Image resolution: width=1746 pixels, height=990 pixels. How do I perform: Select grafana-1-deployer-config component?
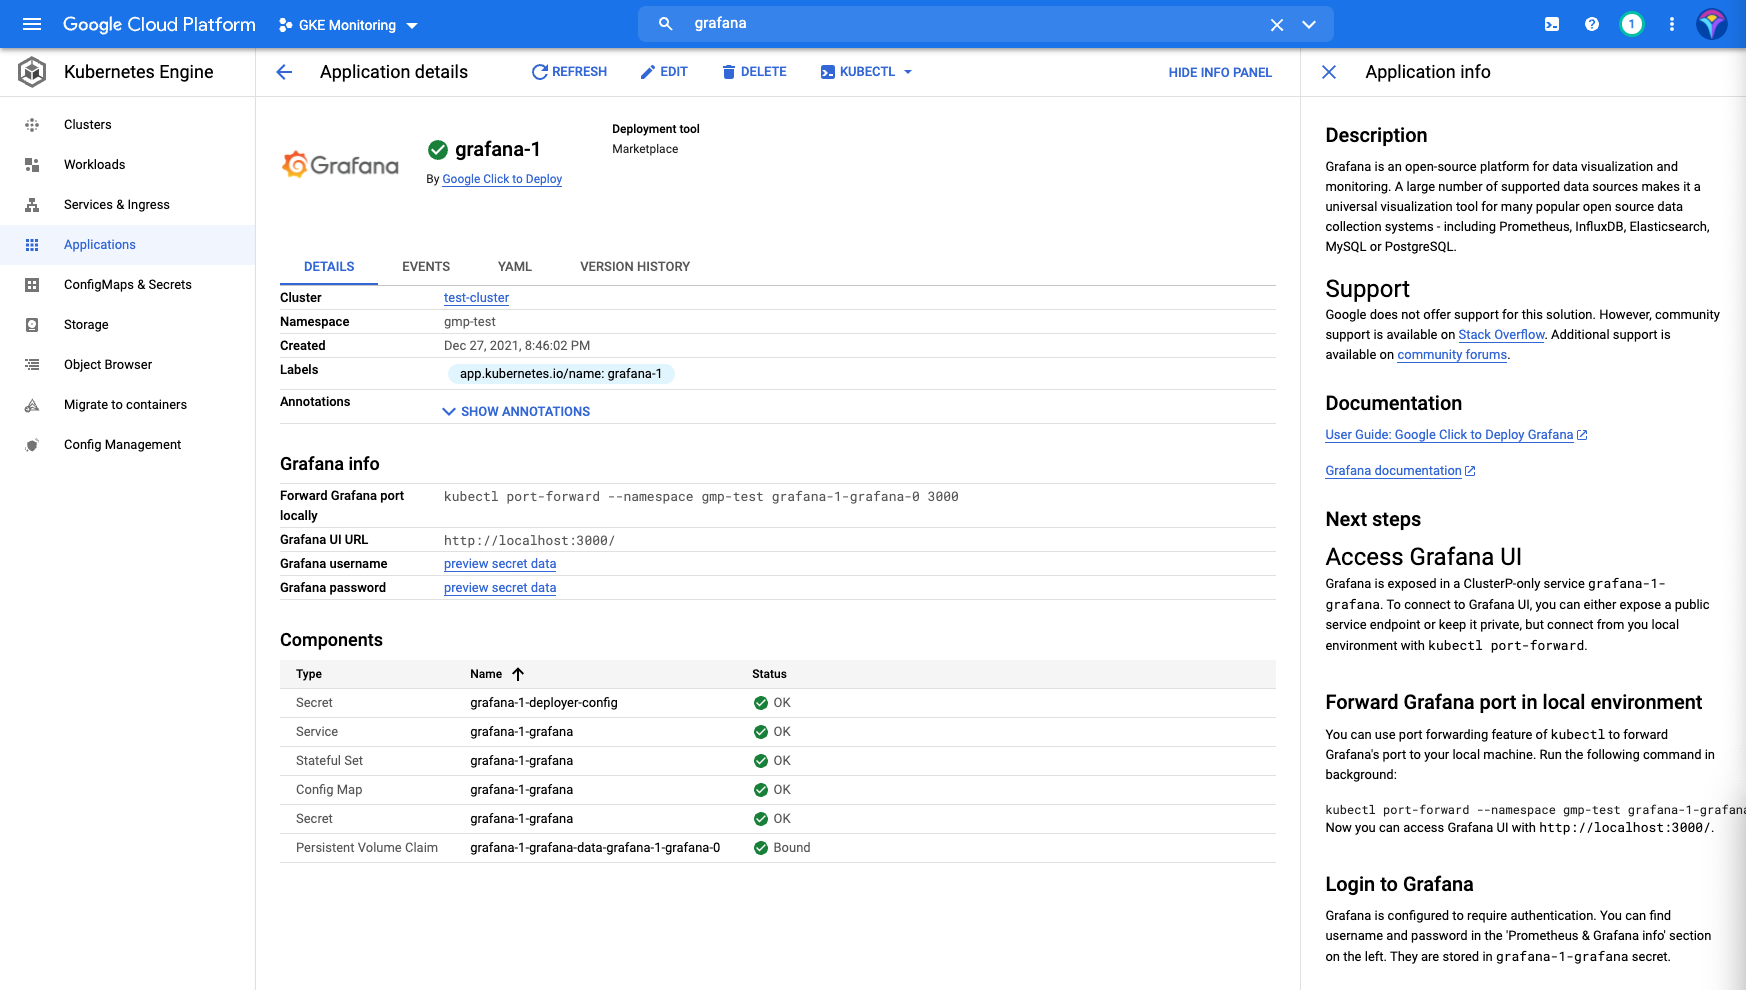[544, 703]
